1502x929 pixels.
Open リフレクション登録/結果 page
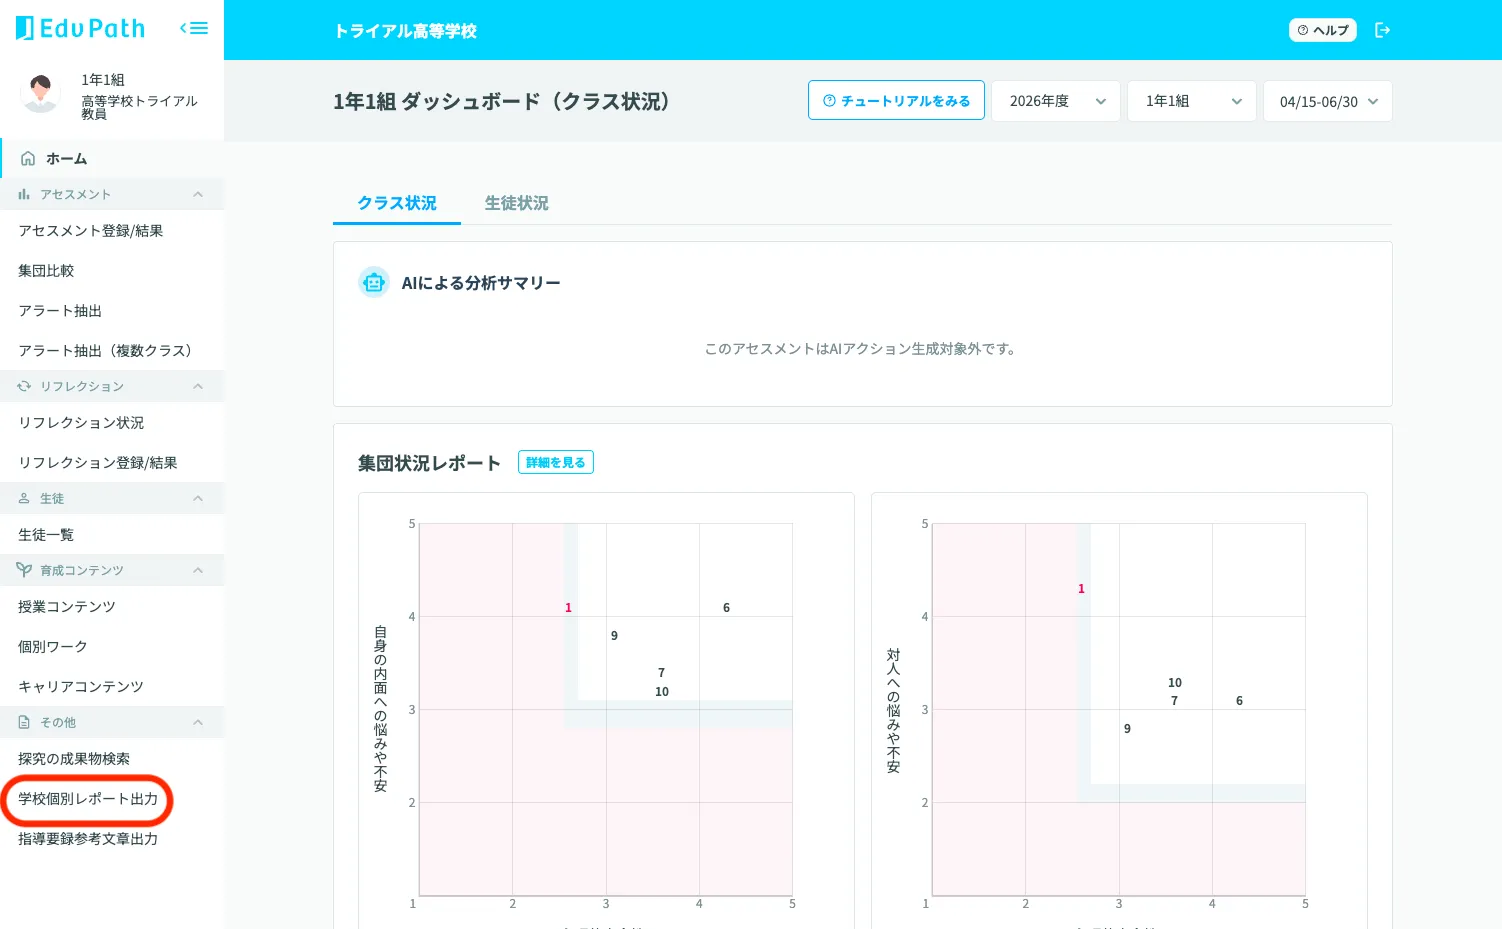(112, 463)
